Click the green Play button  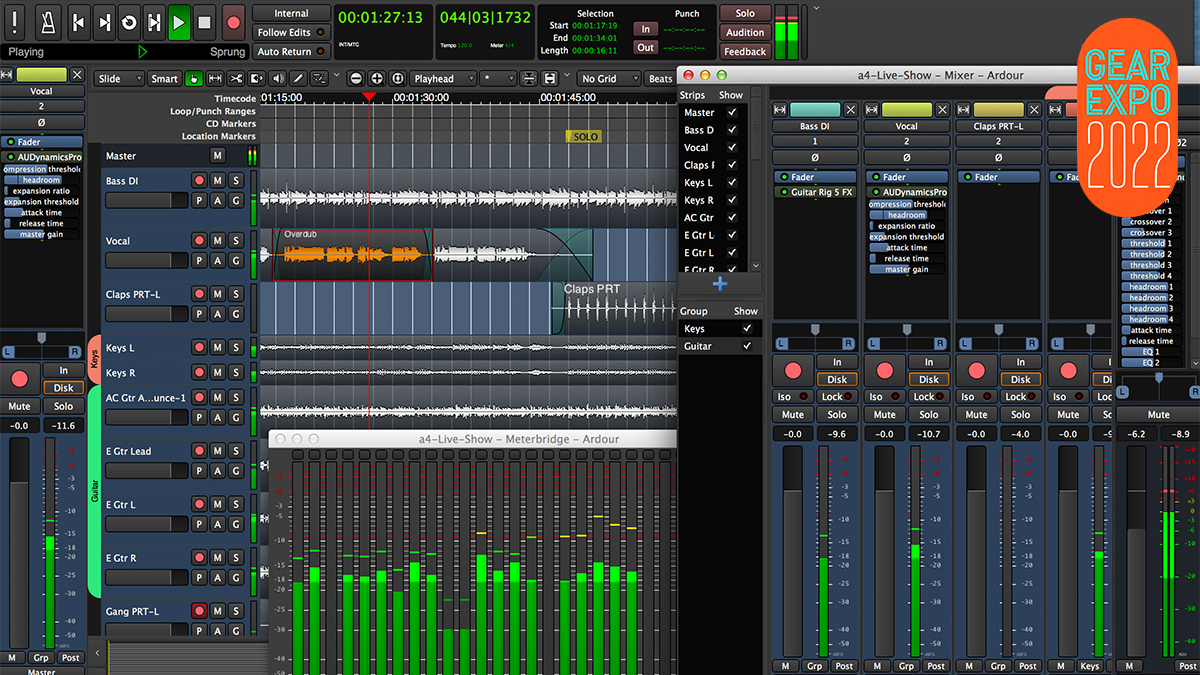click(179, 20)
